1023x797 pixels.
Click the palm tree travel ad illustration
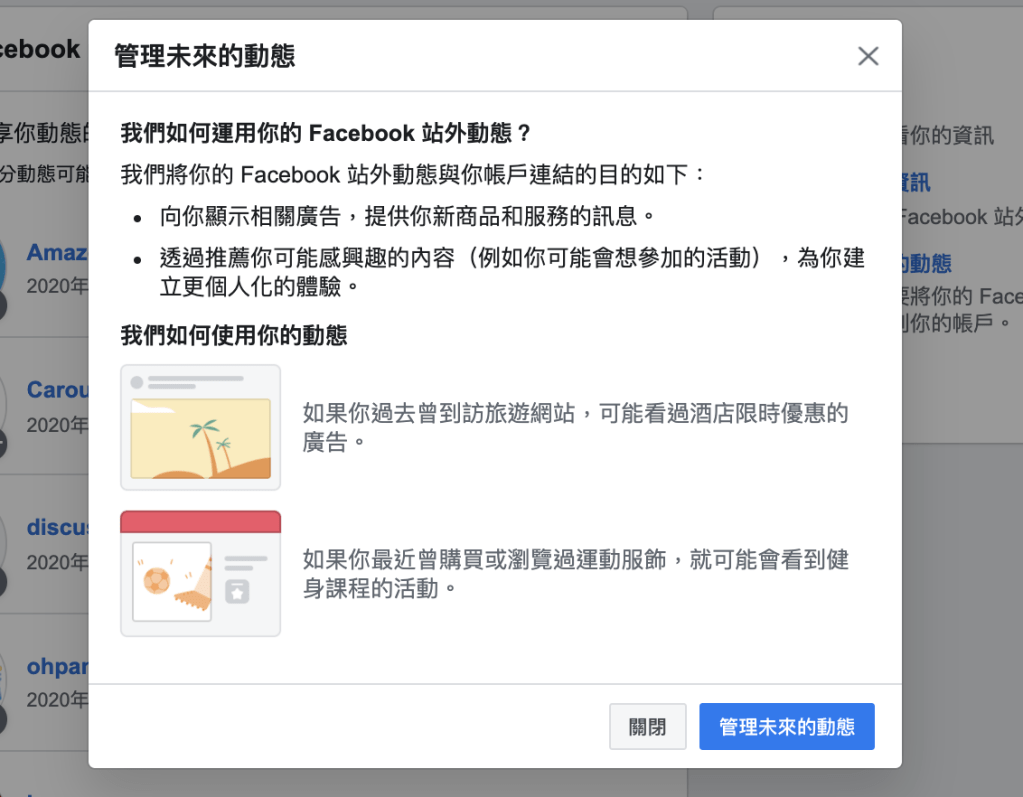click(200, 427)
